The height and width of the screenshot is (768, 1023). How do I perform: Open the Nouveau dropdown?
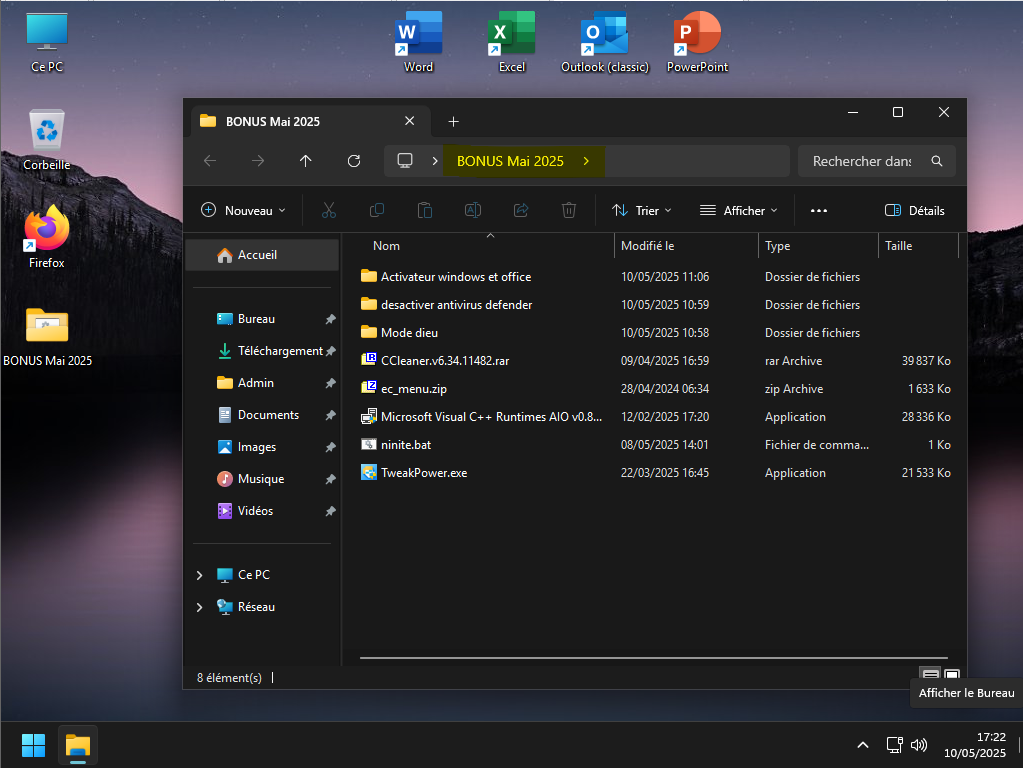coord(243,210)
